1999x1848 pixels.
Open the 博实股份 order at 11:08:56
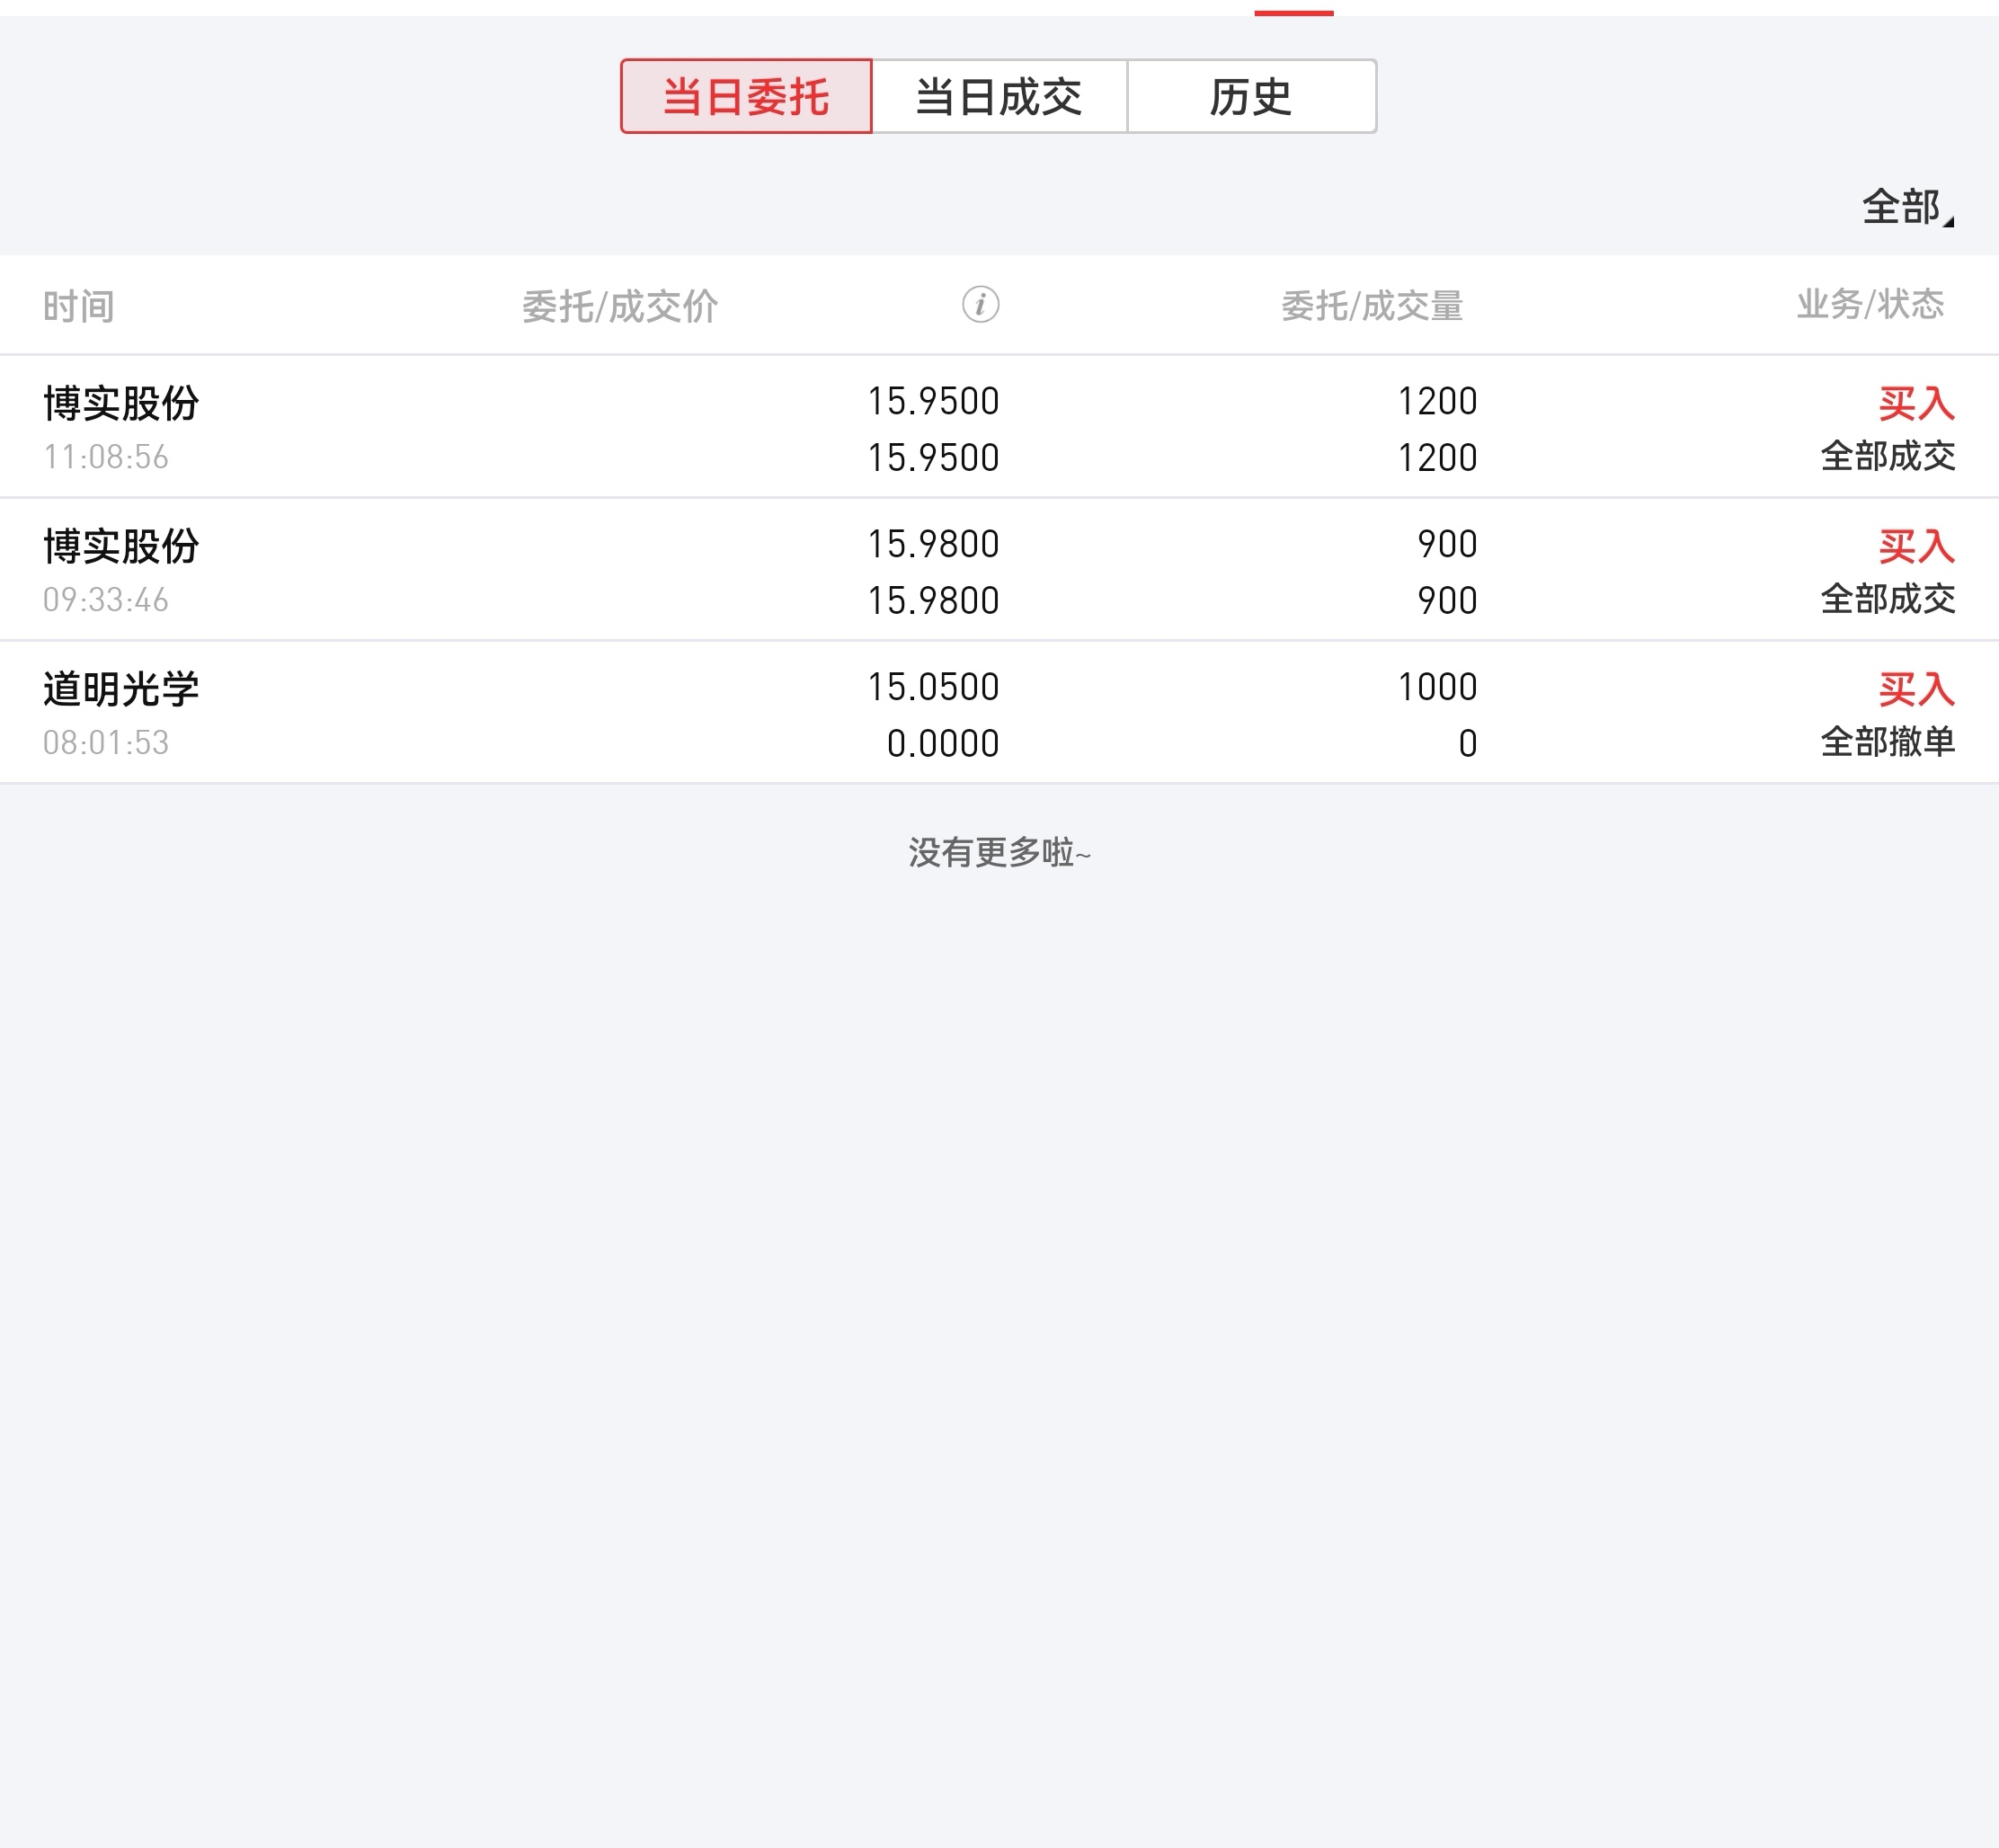tap(121, 404)
